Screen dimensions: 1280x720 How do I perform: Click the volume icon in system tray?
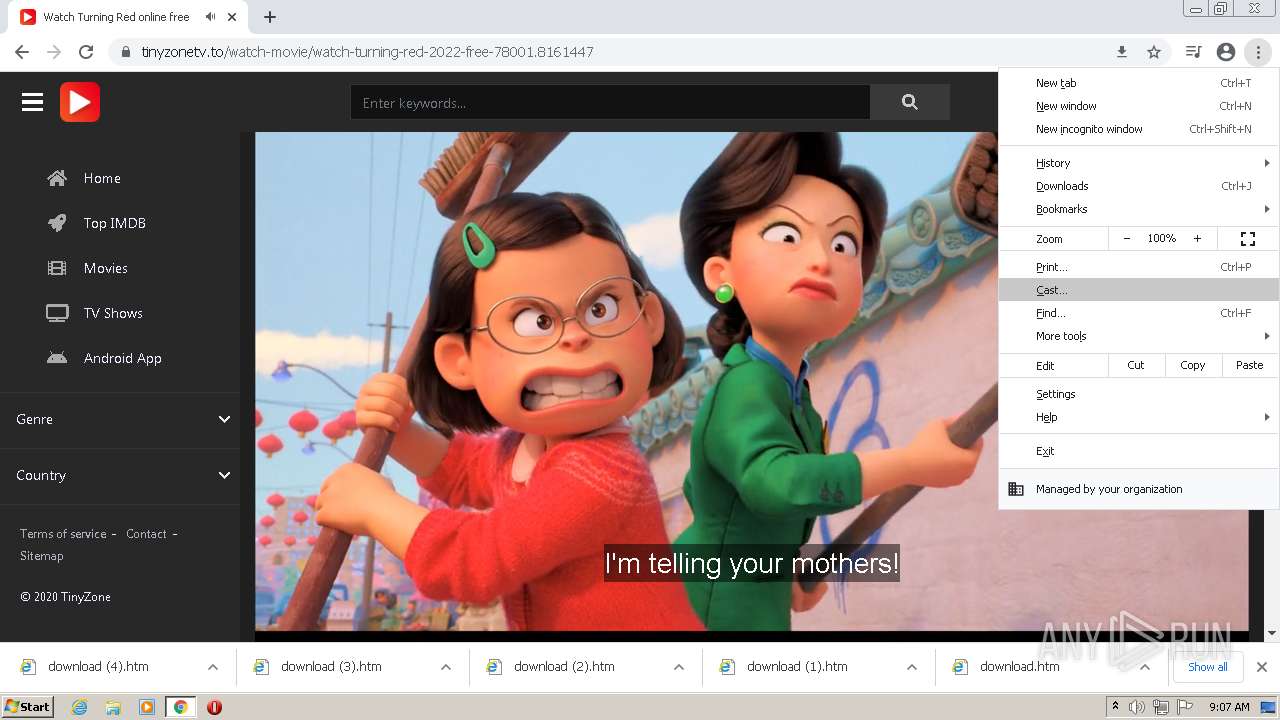pos(1137,707)
